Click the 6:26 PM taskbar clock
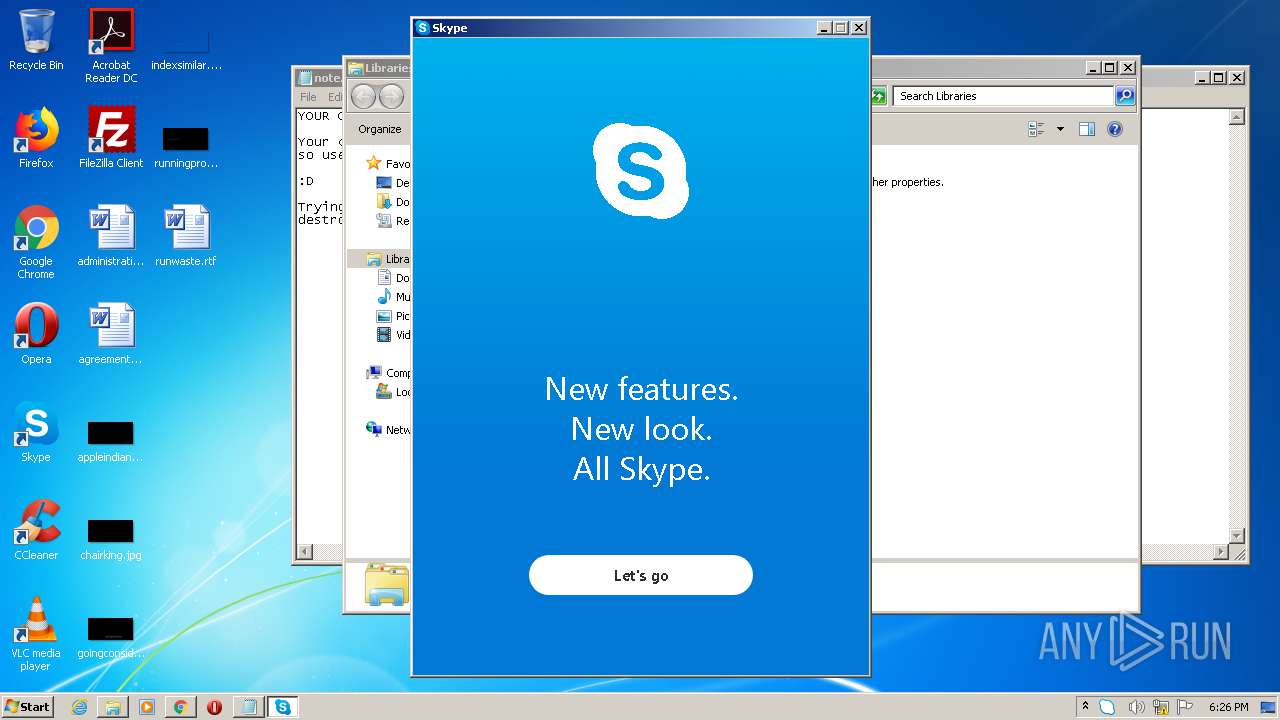 tap(1228, 707)
